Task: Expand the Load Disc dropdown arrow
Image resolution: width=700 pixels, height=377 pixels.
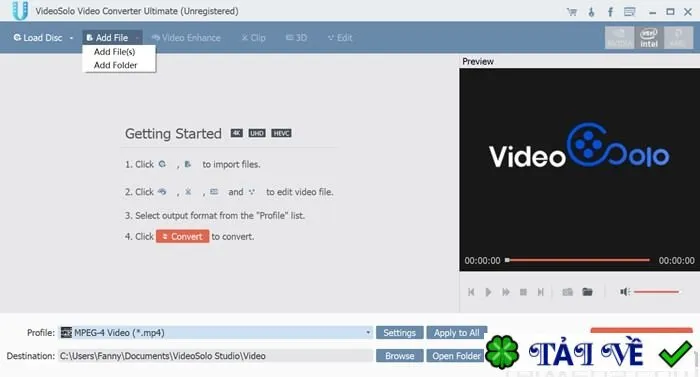Action: pyautogui.click(x=71, y=38)
